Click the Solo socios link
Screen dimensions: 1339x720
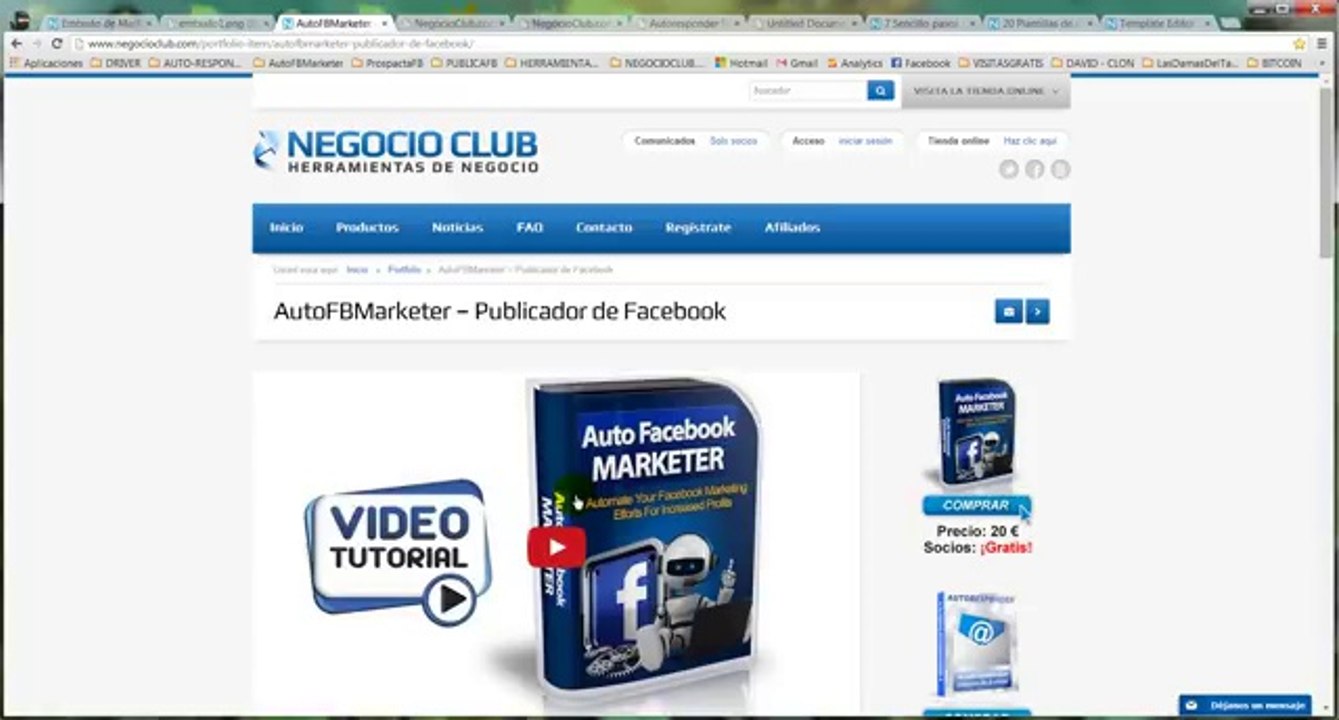[x=733, y=141]
